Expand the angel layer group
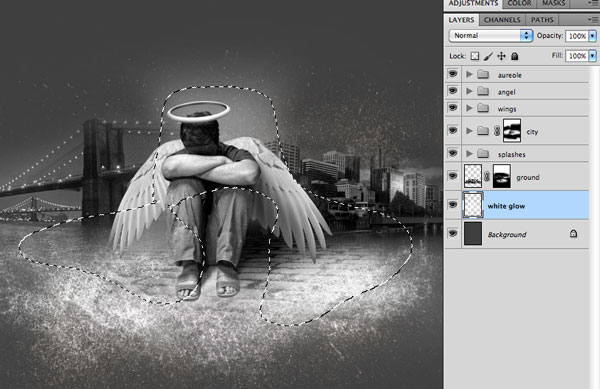 [469, 91]
